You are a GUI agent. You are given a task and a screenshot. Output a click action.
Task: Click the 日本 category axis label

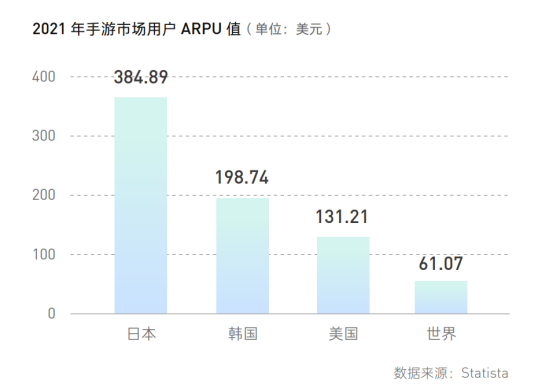pyautogui.click(x=141, y=334)
